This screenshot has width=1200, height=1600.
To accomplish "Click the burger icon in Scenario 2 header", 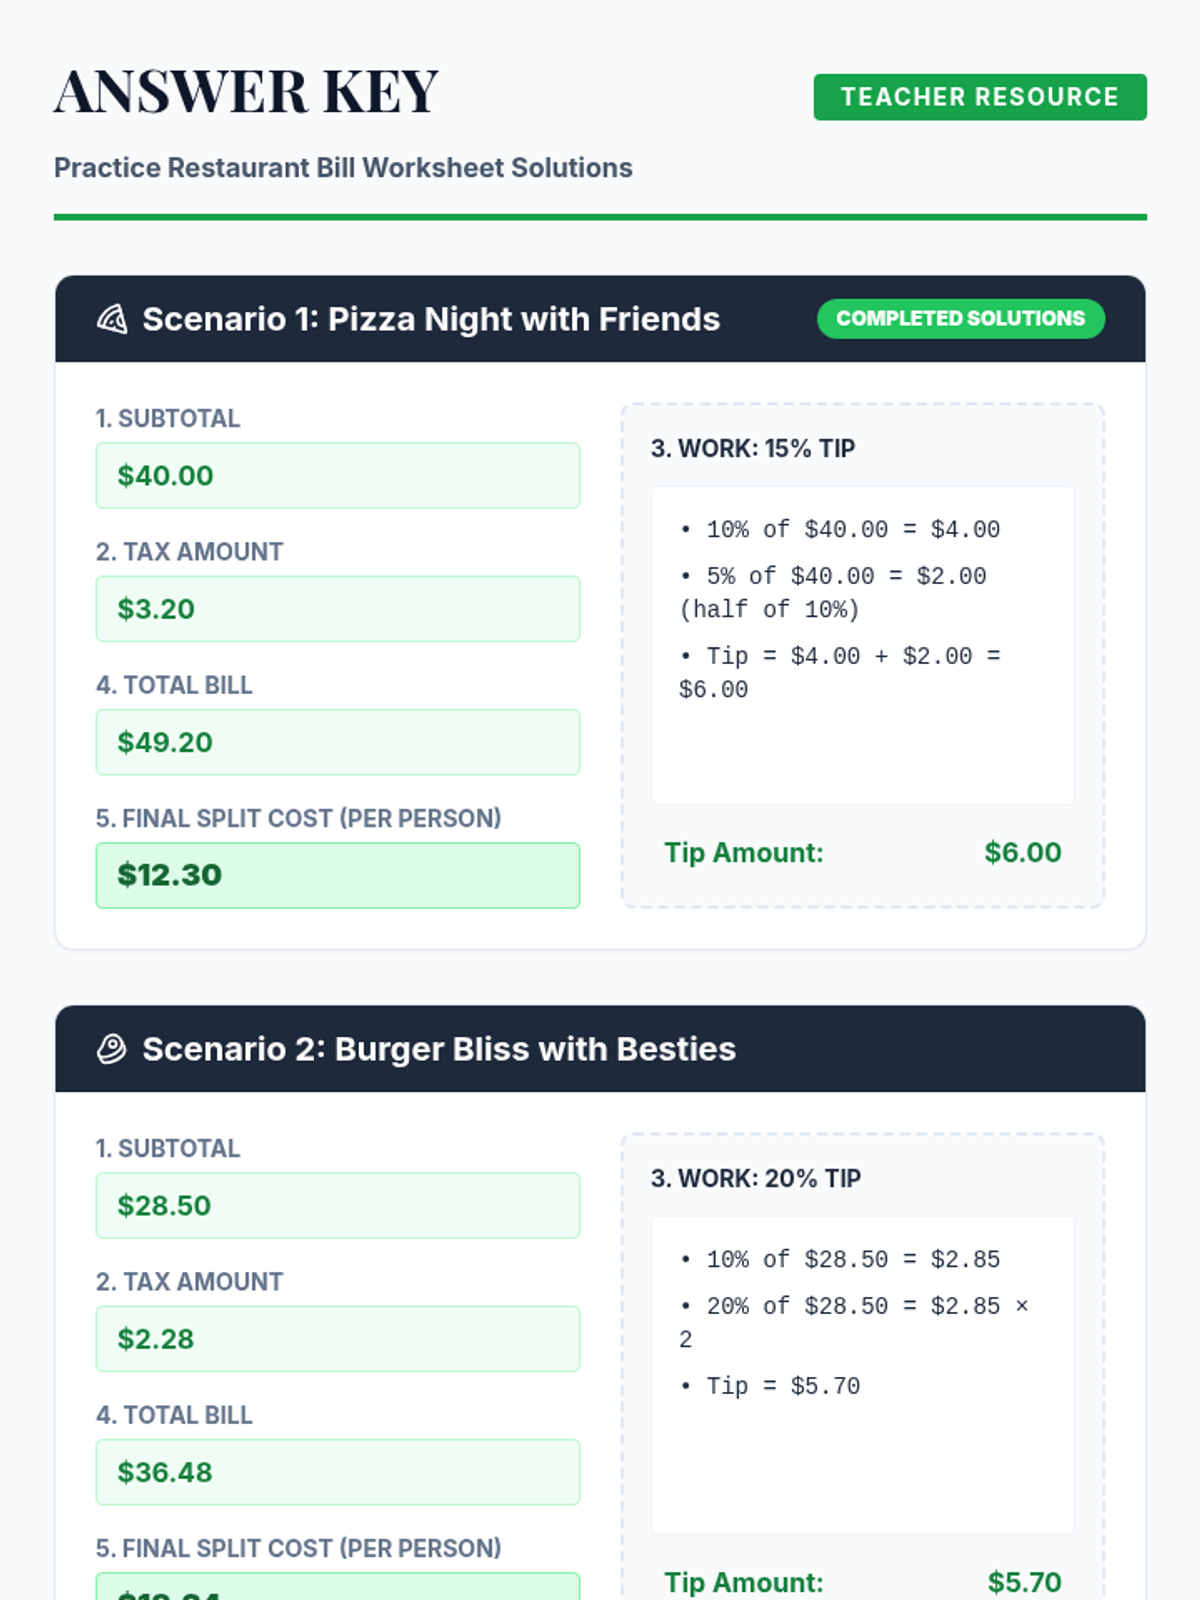I will (x=112, y=1049).
